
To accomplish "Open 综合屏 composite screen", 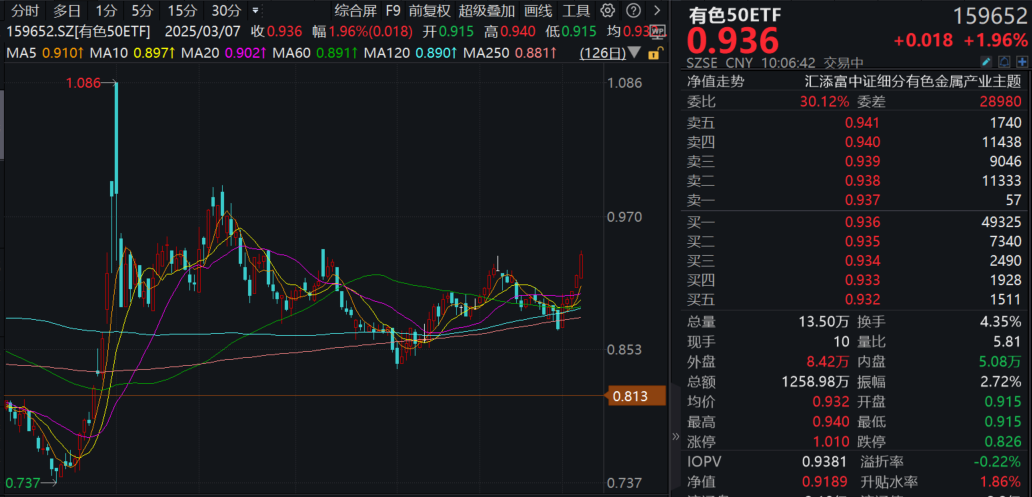I will pyautogui.click(x=356, y=11).
